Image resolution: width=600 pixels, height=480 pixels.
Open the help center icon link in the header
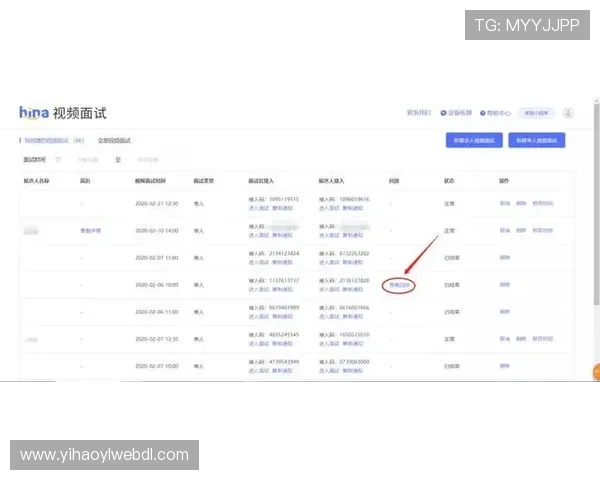point(495,113)
